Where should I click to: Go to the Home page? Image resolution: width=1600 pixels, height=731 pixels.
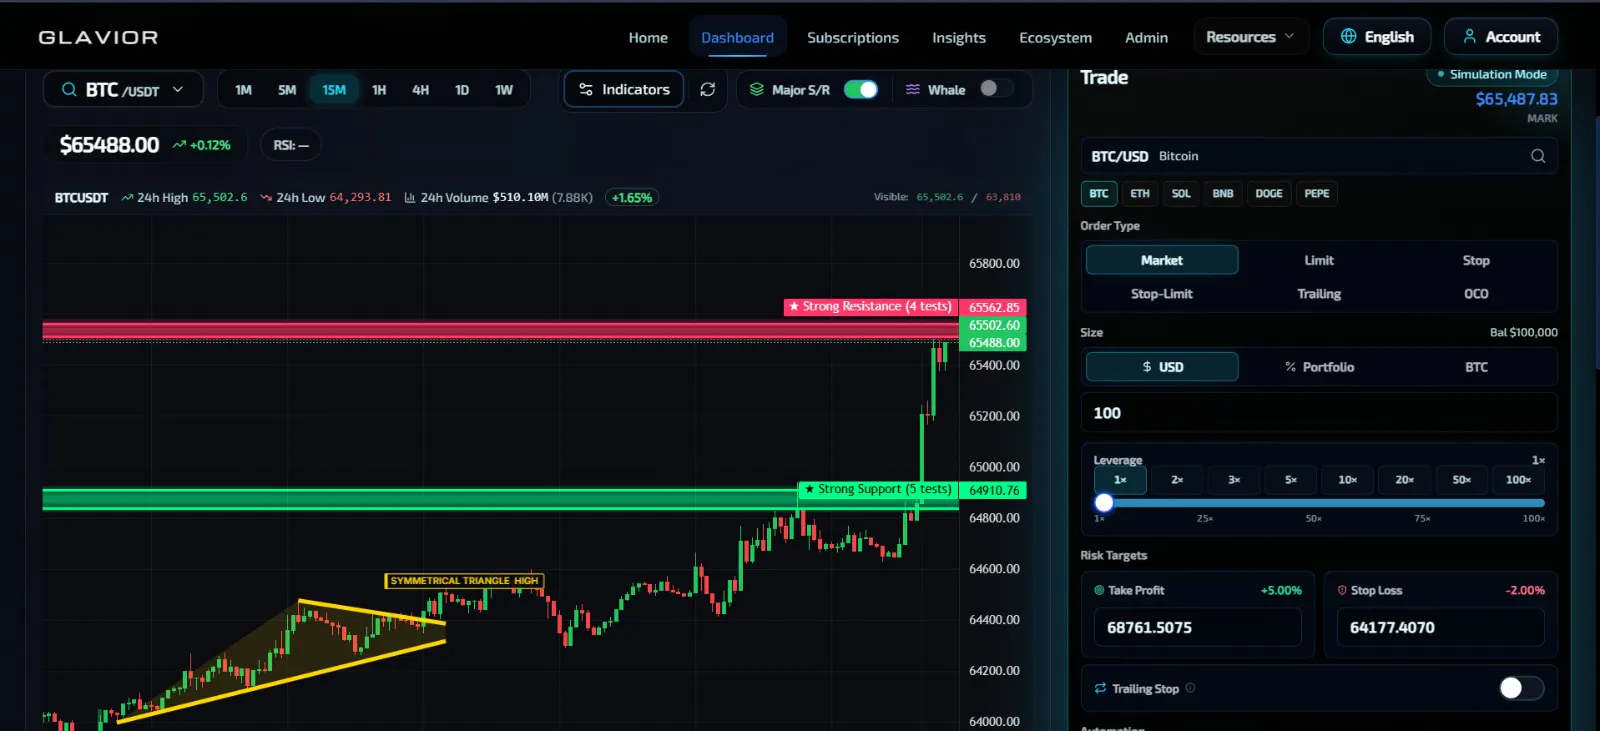(648, 38)
